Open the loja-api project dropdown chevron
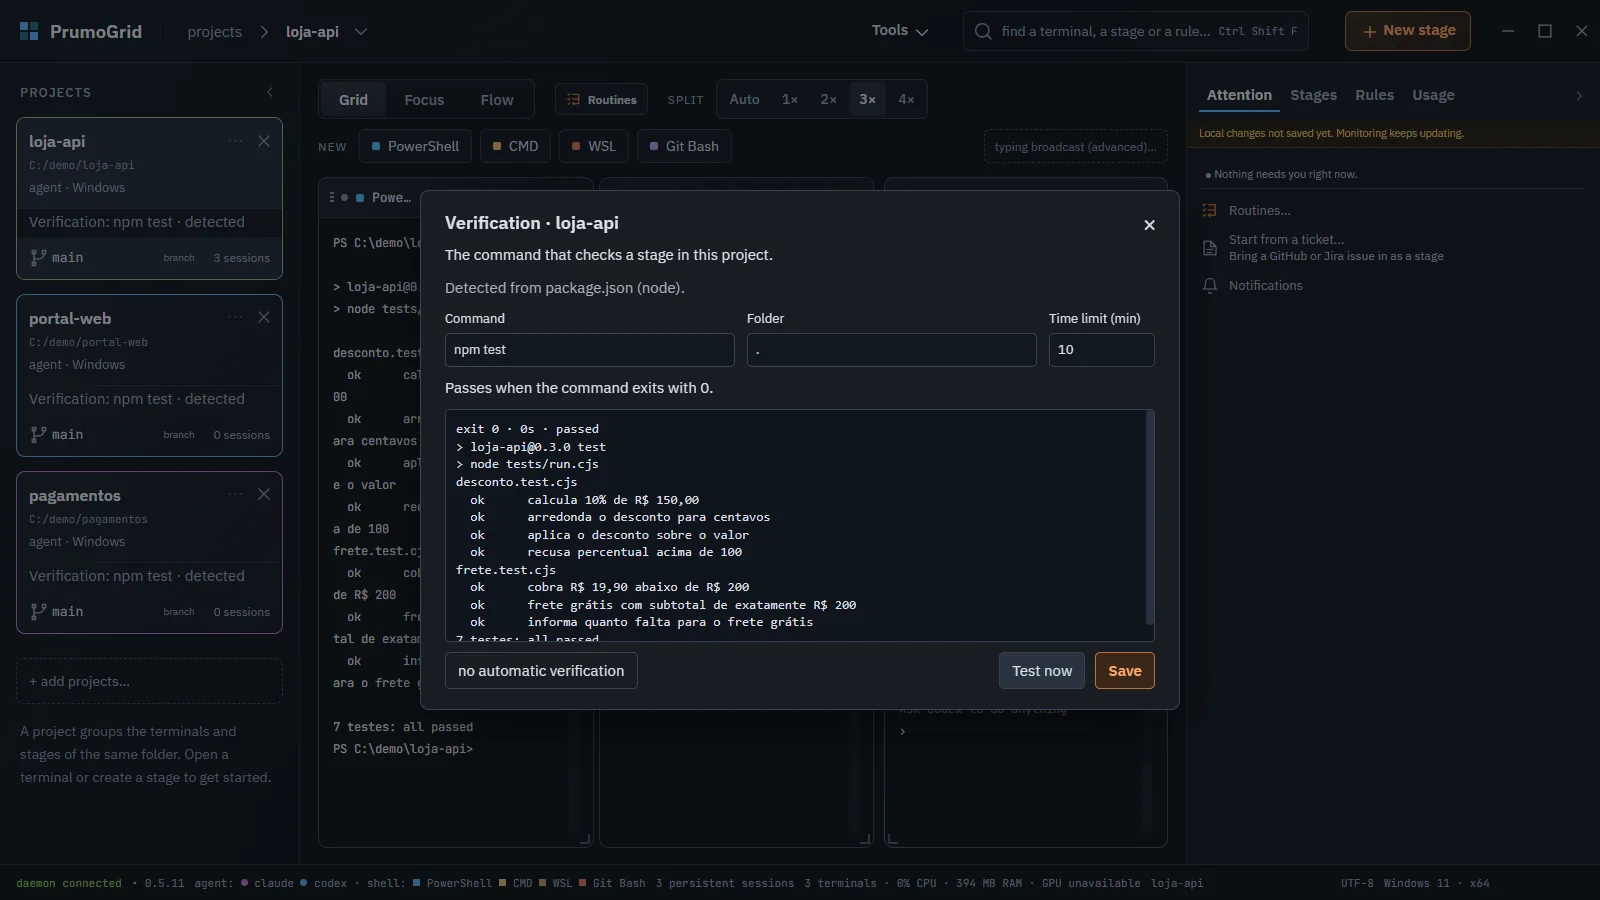1600x900 pixels. tap(361, 32)
